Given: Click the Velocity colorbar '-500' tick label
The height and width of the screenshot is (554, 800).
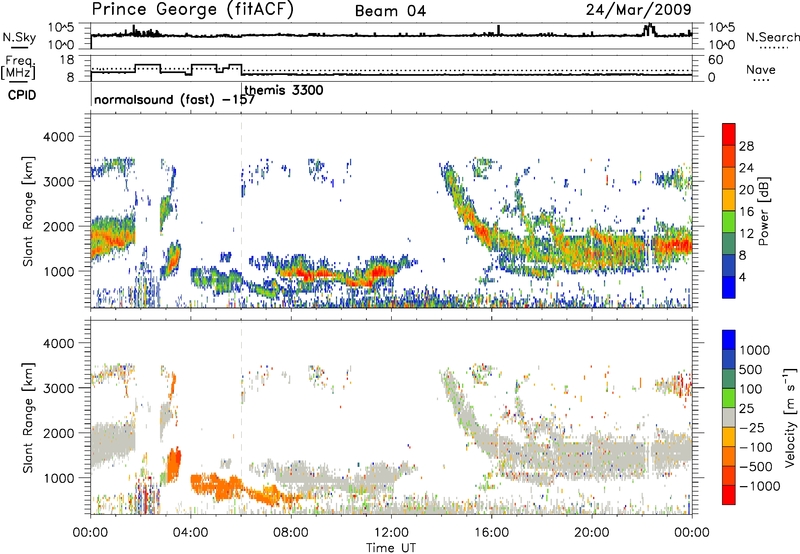Looking at the screenshot, I should point(756,466).
